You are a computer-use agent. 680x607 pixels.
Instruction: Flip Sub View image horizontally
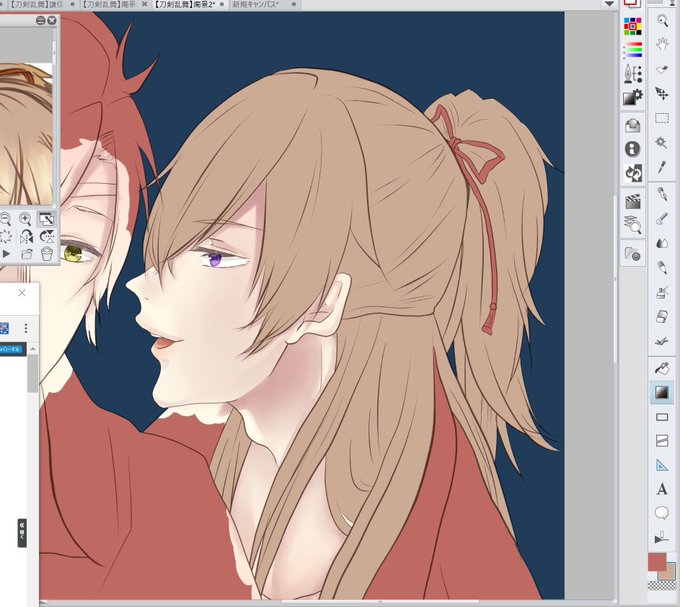pyautogui.click(x=26, y=237)
